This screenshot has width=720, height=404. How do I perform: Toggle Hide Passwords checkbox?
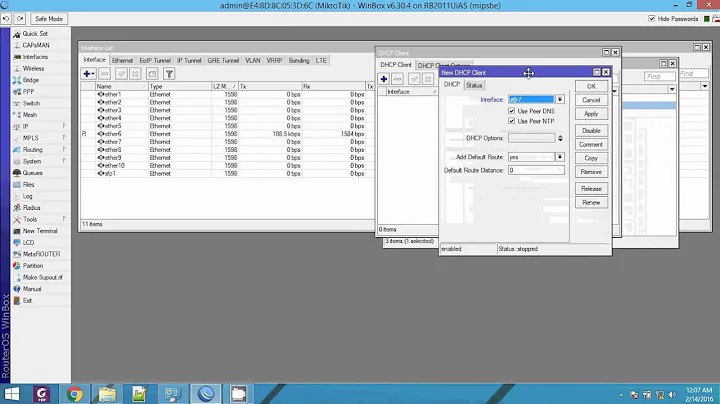pyautogui.click(x=652, y=19)
